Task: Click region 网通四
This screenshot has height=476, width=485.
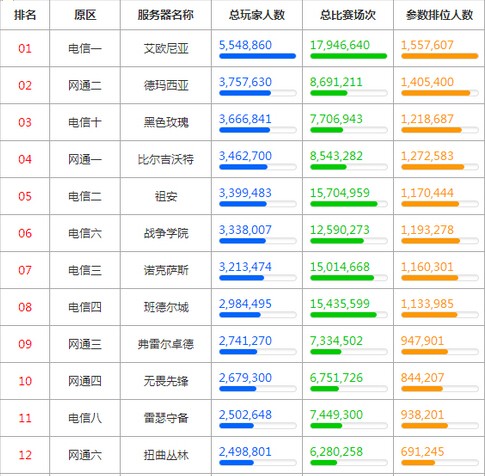Action: [85, 382]
